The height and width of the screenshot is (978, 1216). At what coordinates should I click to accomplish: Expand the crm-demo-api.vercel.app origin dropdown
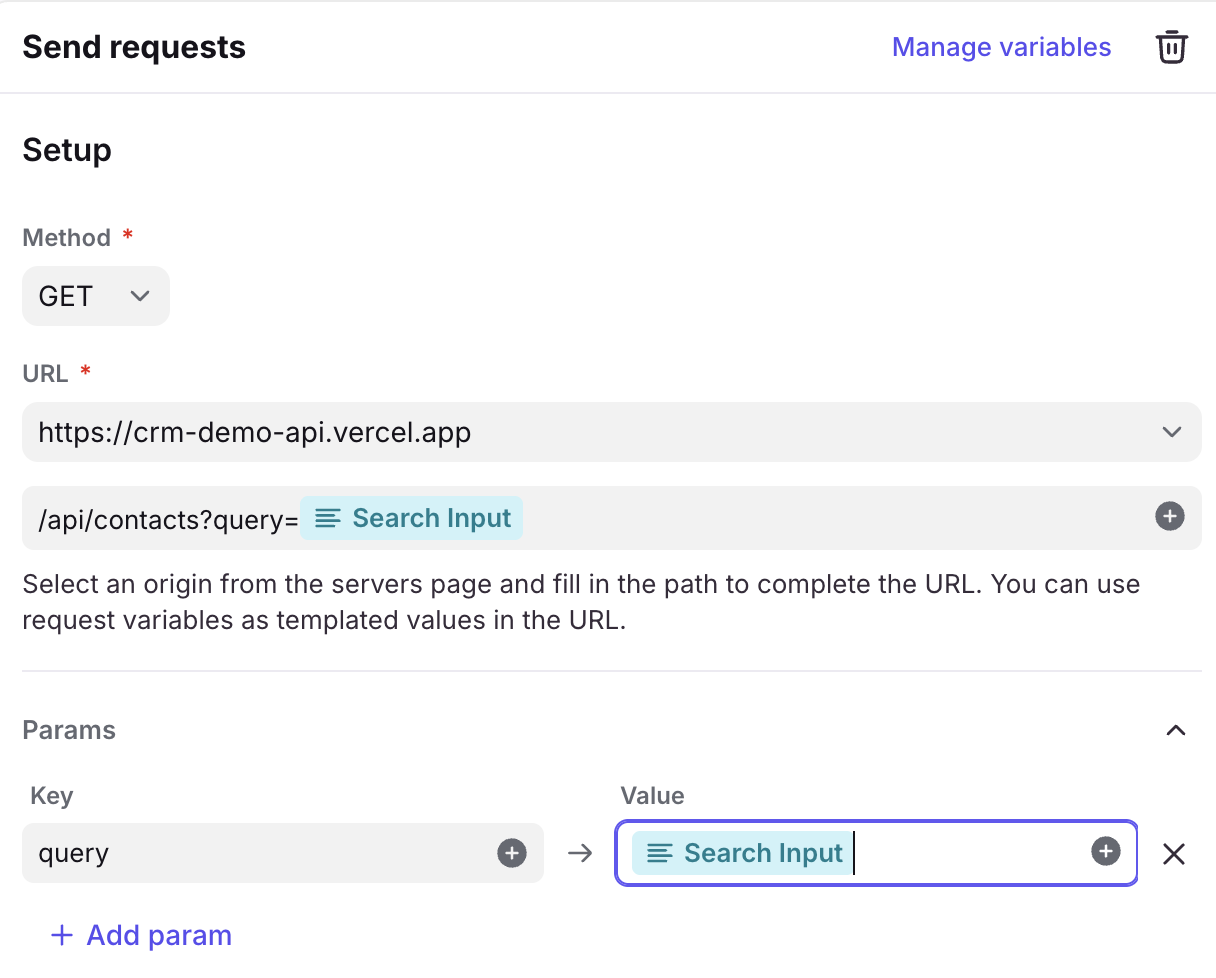[x=1171, y=432]
